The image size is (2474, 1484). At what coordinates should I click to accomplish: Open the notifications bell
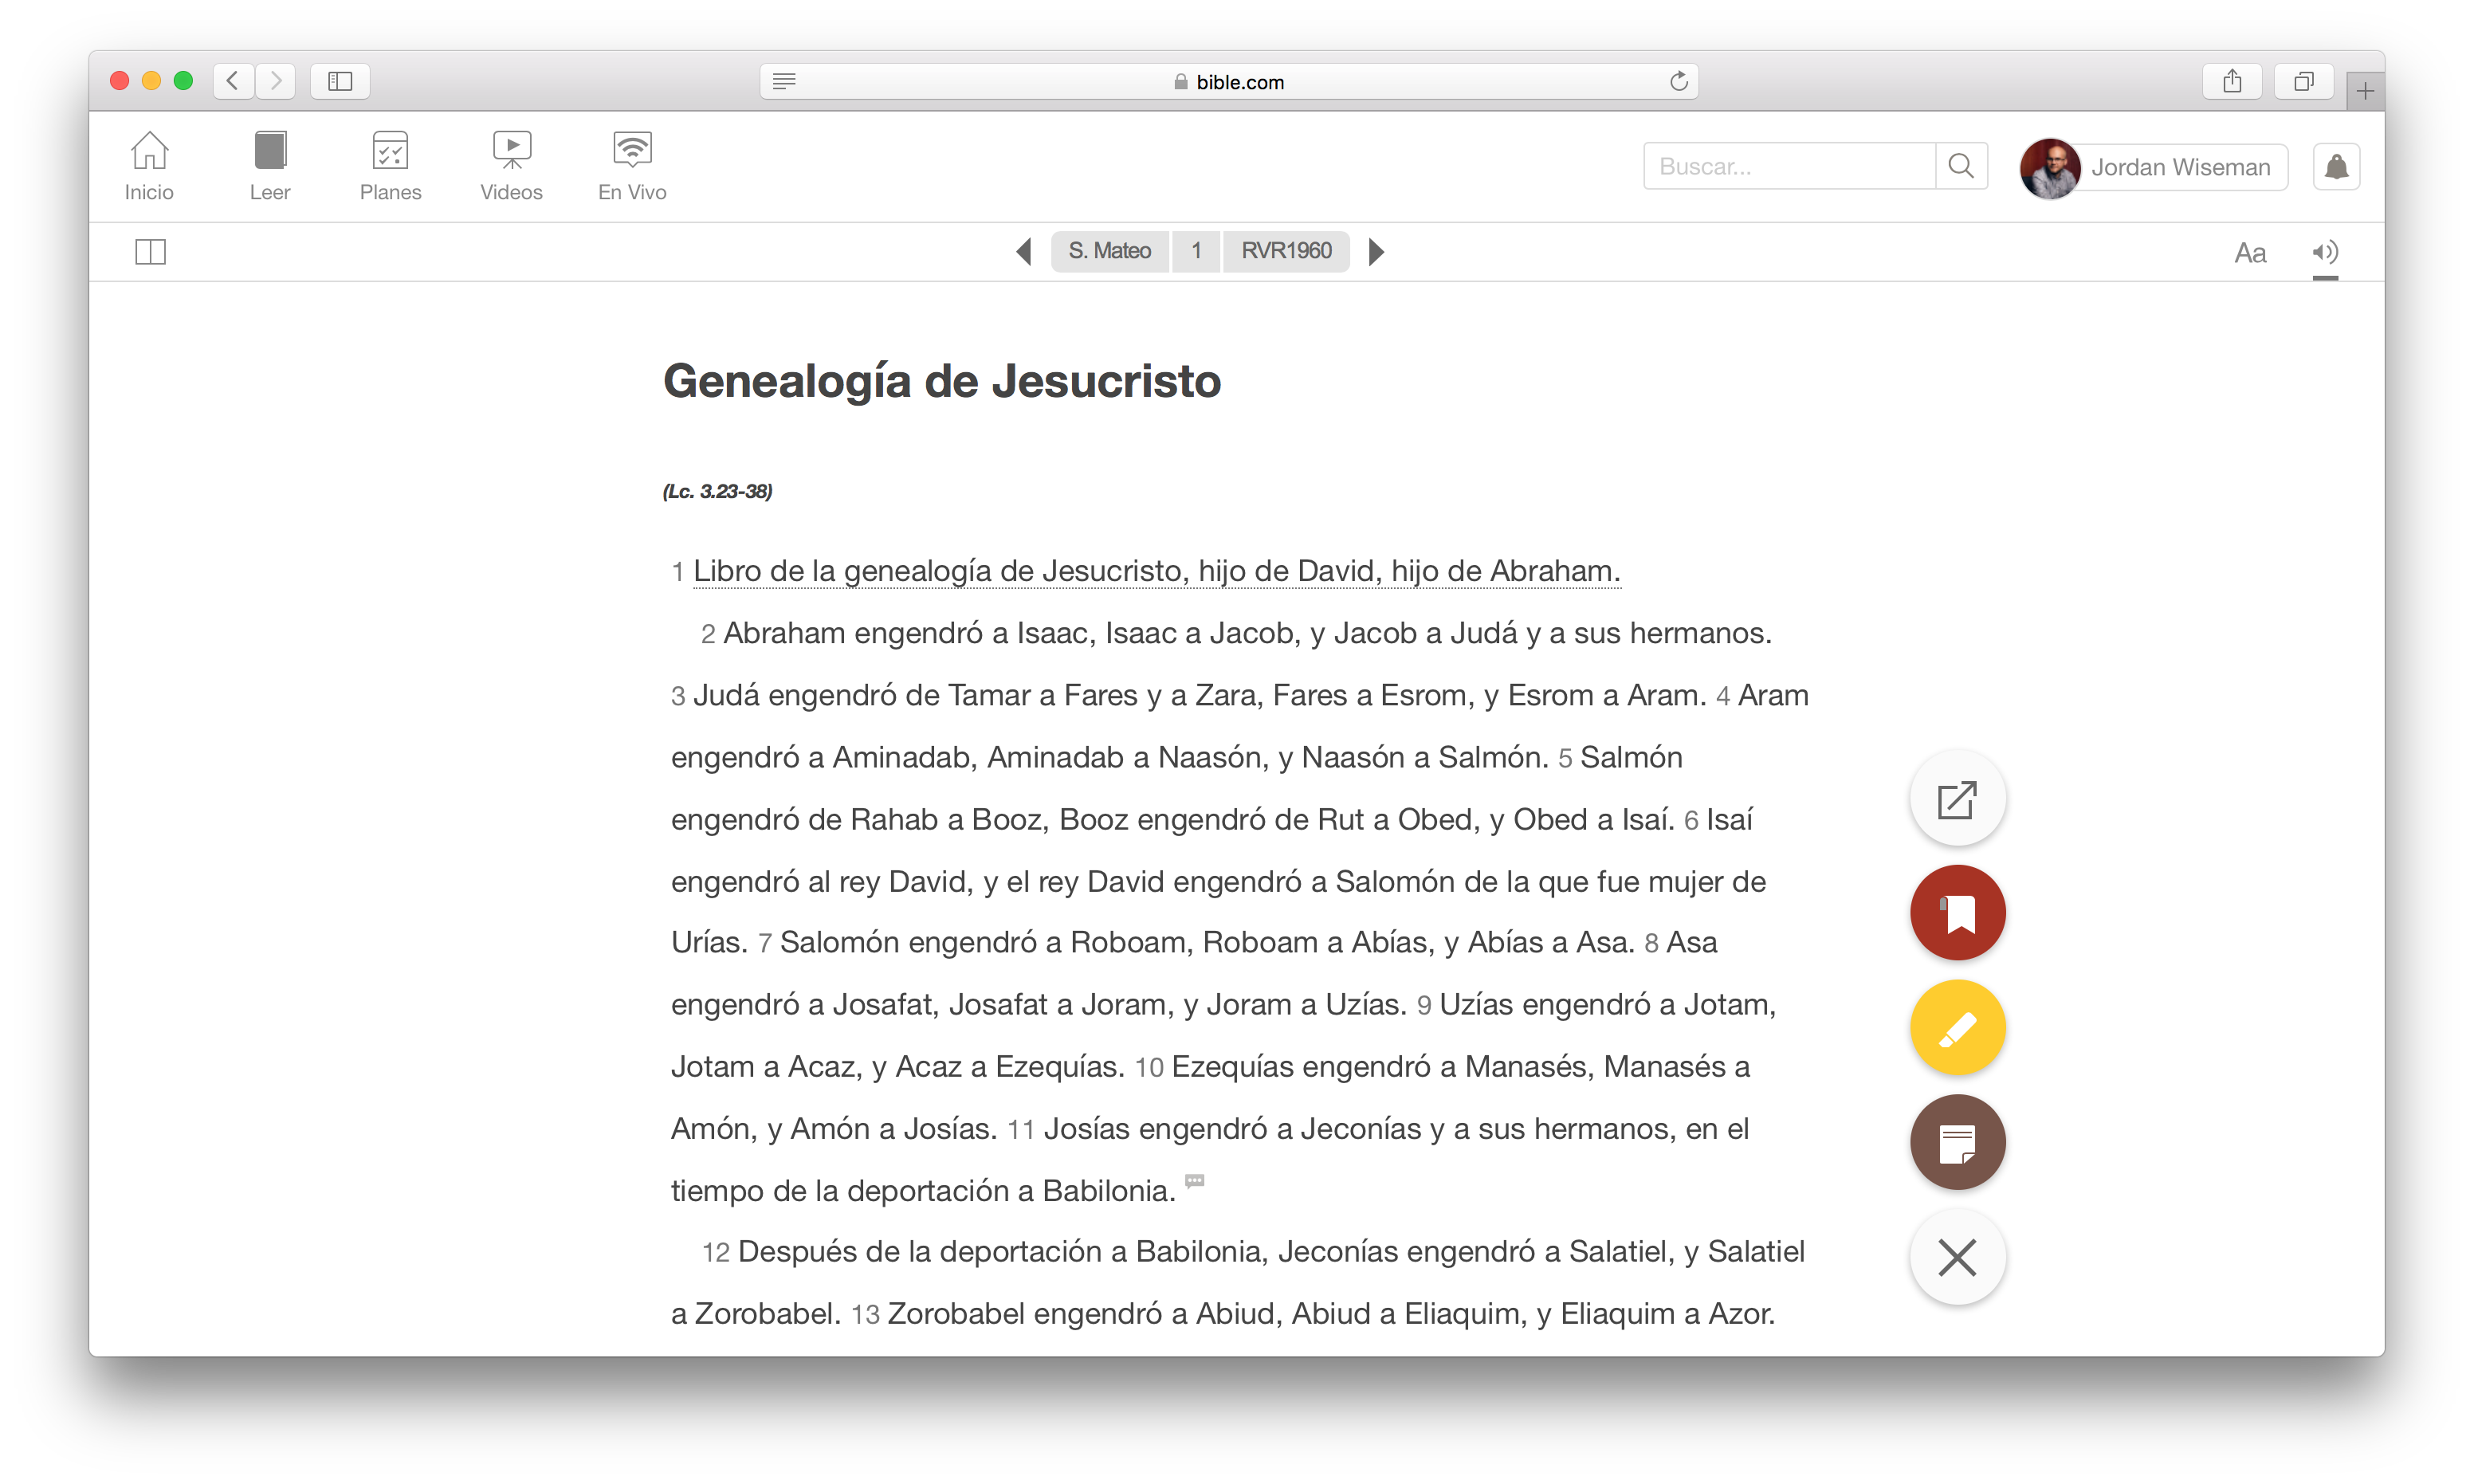click(2336, 166)
